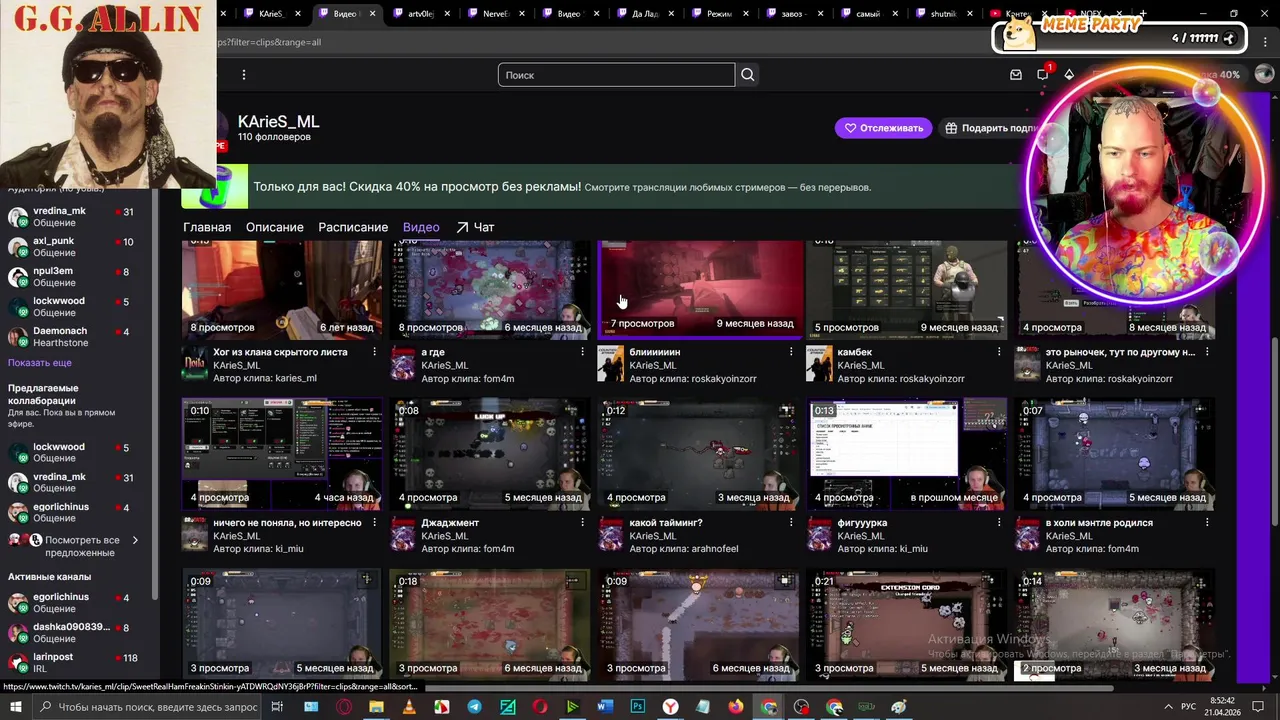Switch to the 'shutnik' browser tab
The image size is (1280, 720).
[x=943, y=14]
